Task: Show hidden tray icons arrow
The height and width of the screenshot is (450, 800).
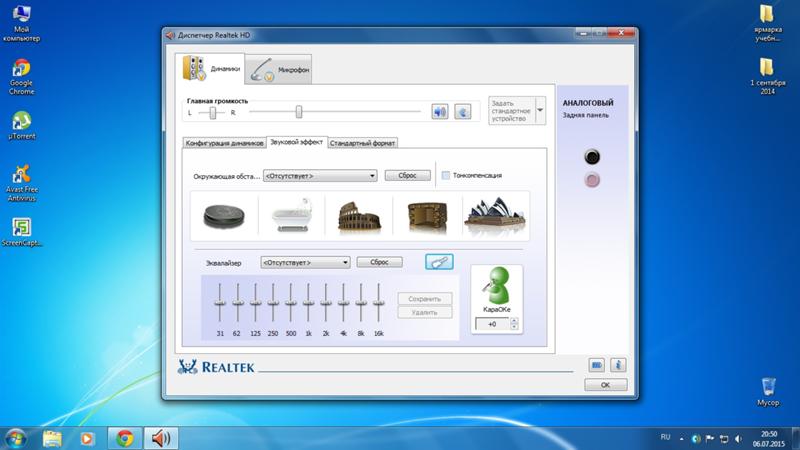Action: (x=682, y=439)
